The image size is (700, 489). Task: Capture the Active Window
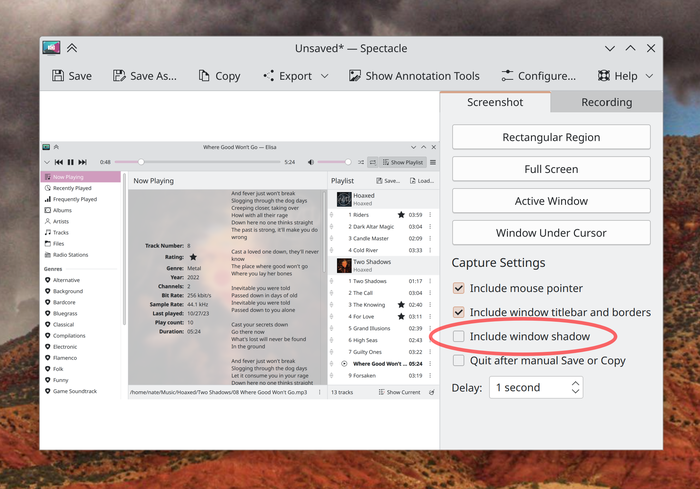(x=551, y=201)
